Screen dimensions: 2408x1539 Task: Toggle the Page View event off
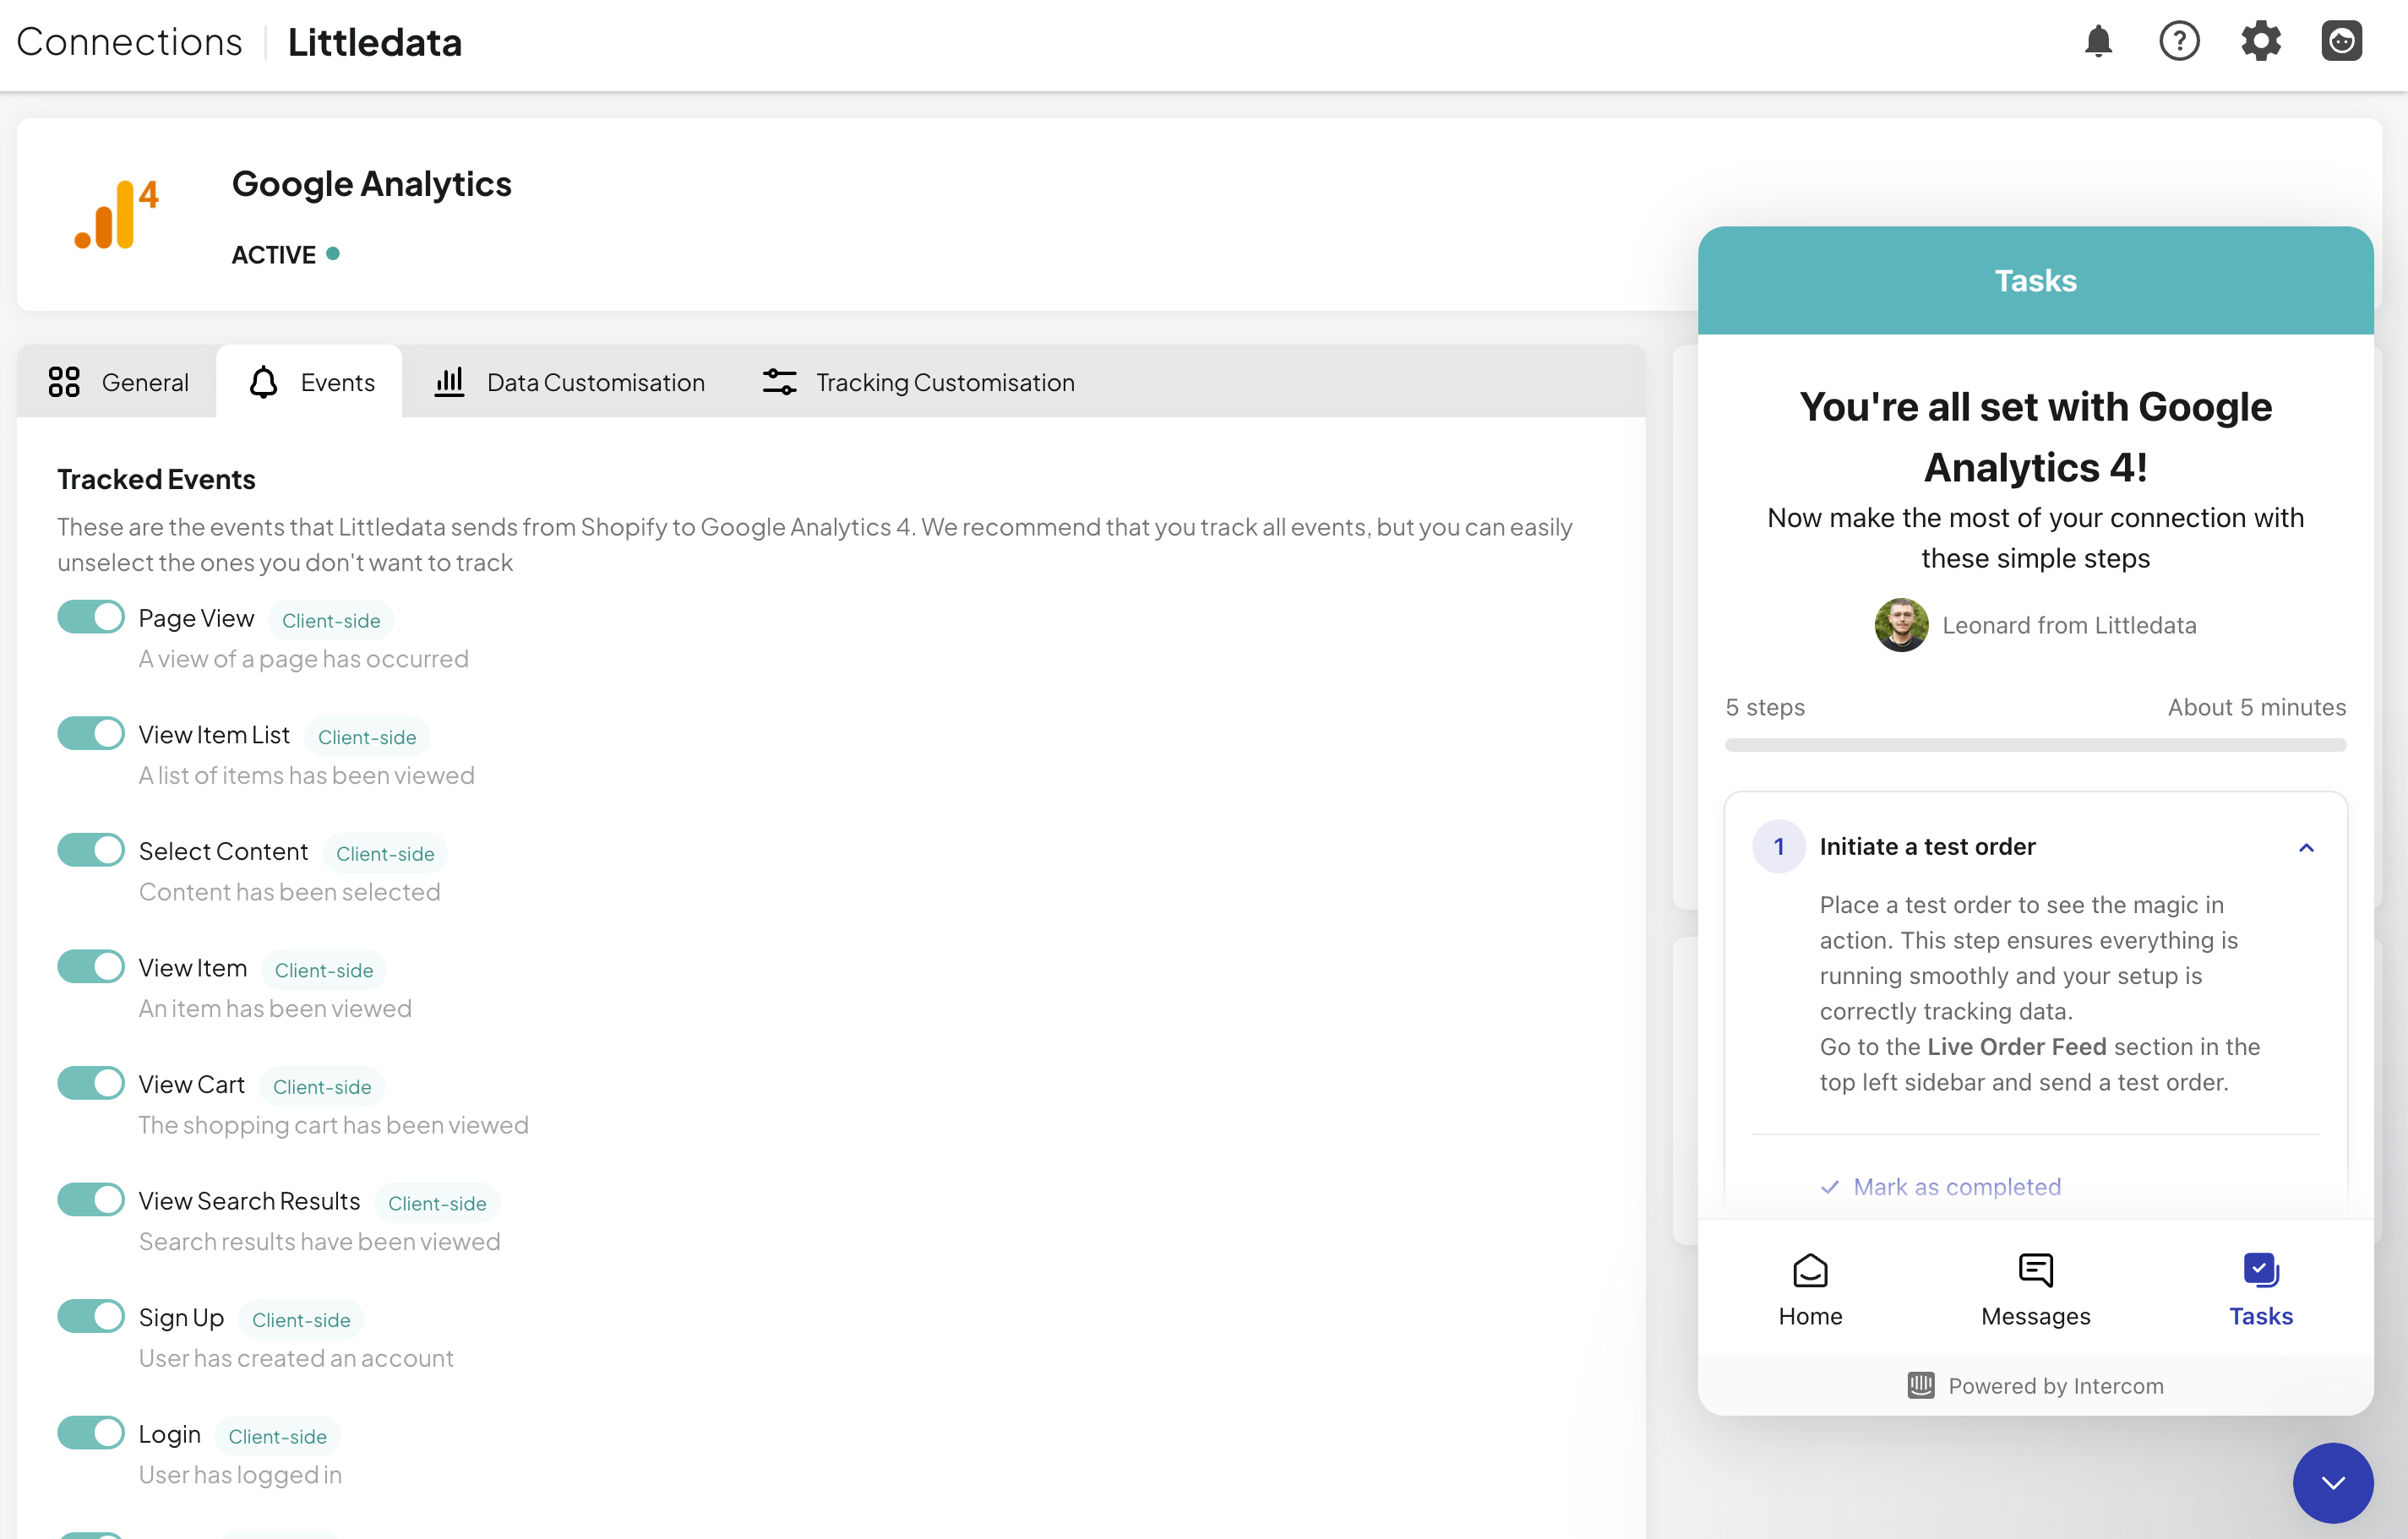90,617
